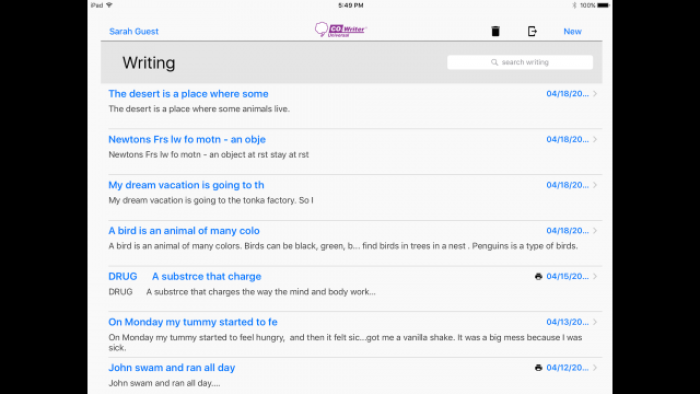The image size is (700, 394).
Task: Click the 04/18 date on desert entry
Action: coord(567,94)
